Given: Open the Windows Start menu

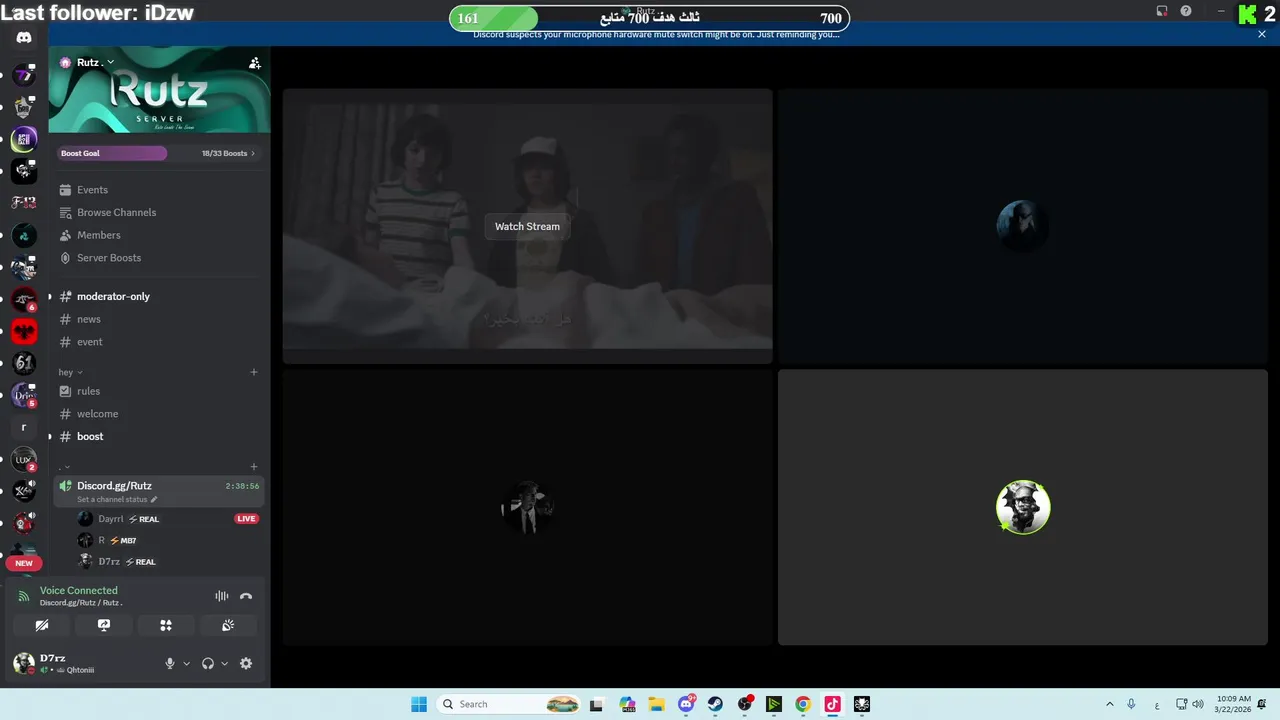Looking at the screenshot, I should 419,704.
